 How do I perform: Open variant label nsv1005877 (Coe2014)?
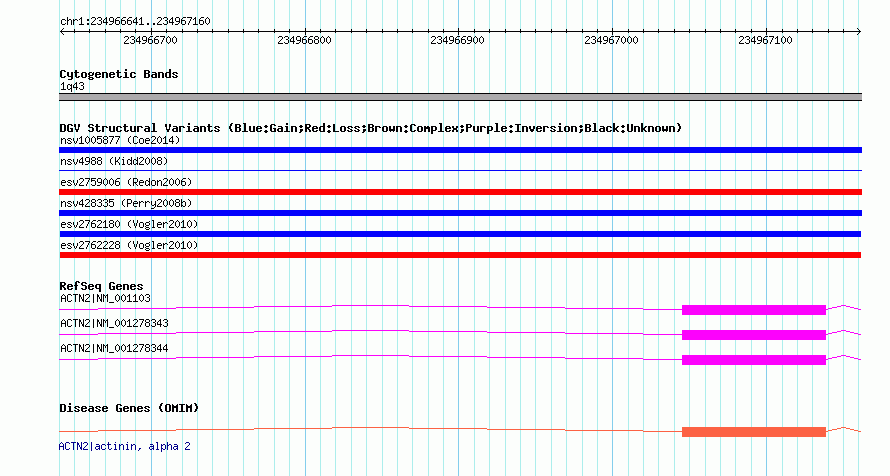pyautogui.click(x=120, y=140)
